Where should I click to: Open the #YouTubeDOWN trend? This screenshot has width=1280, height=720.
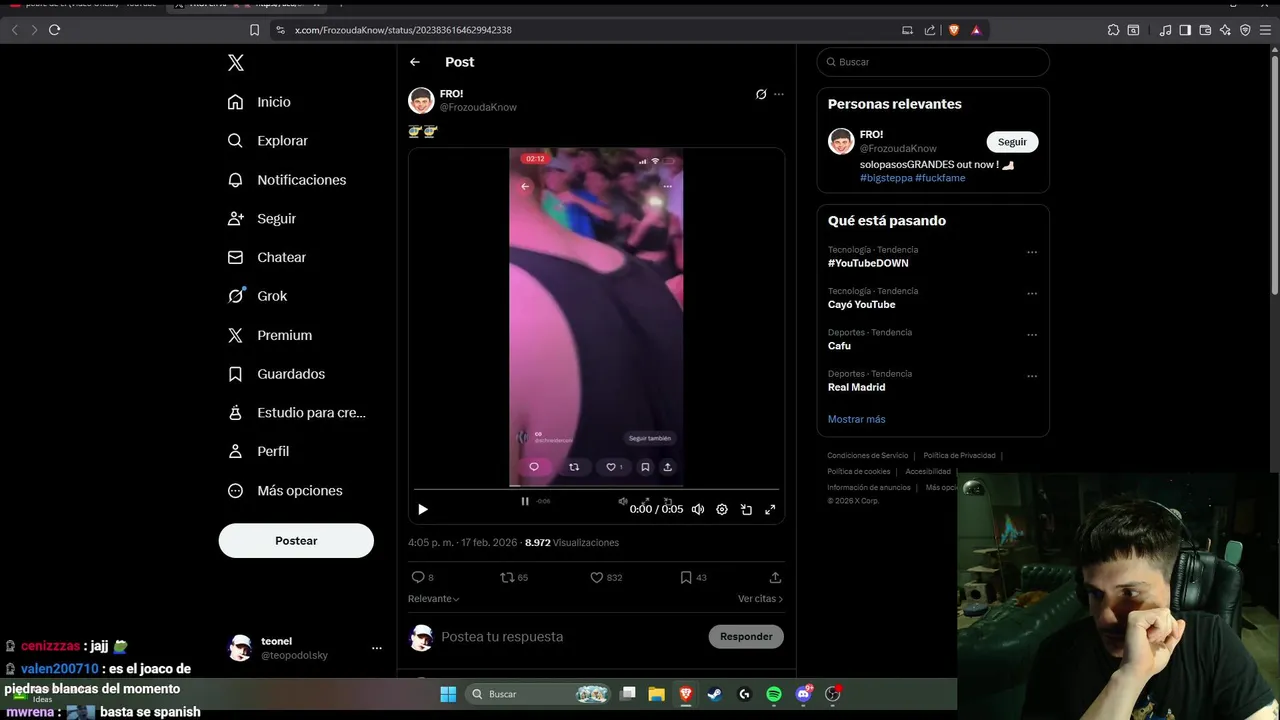tap(868, 263)
